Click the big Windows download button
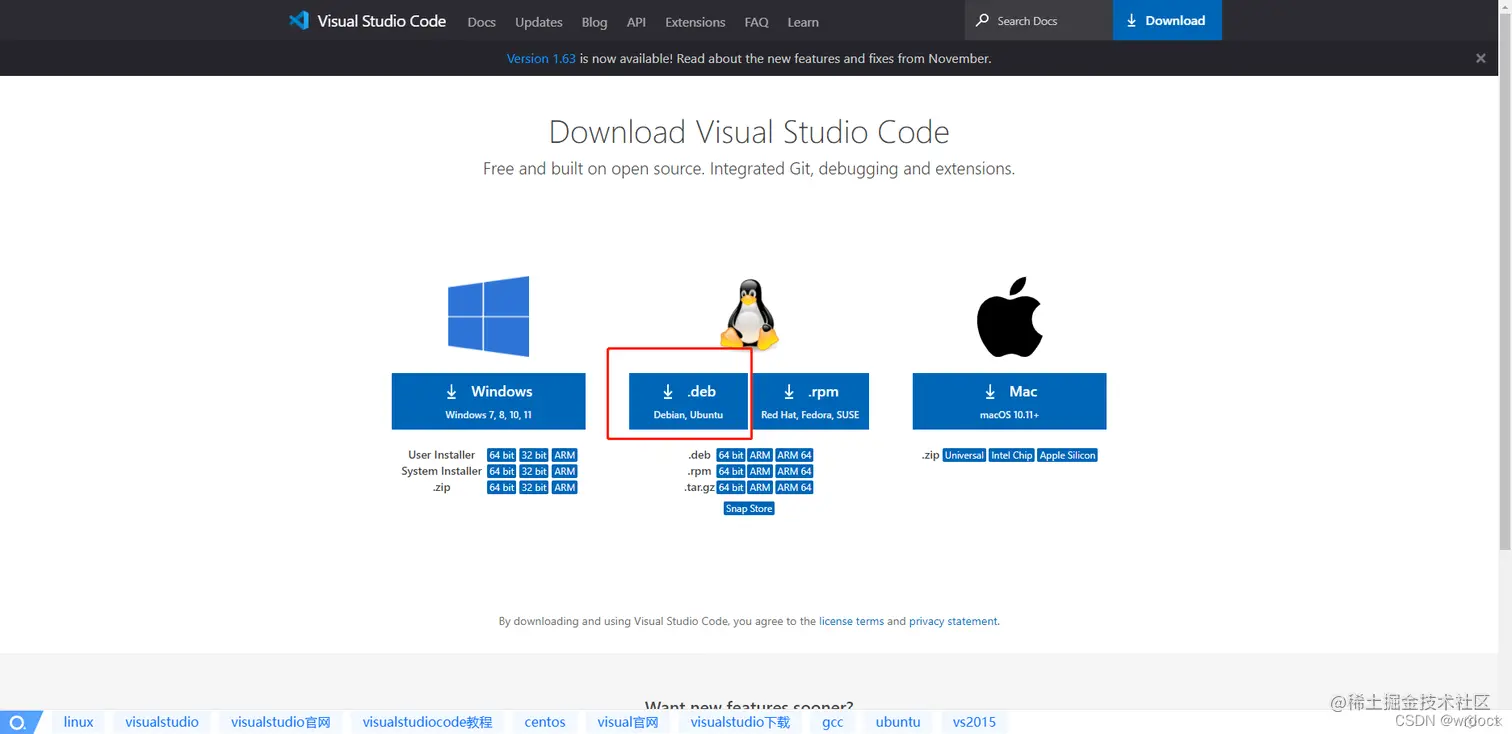The height and width of the screenshot is (734, 1512). pyautogui.click(x=488, y=401)
